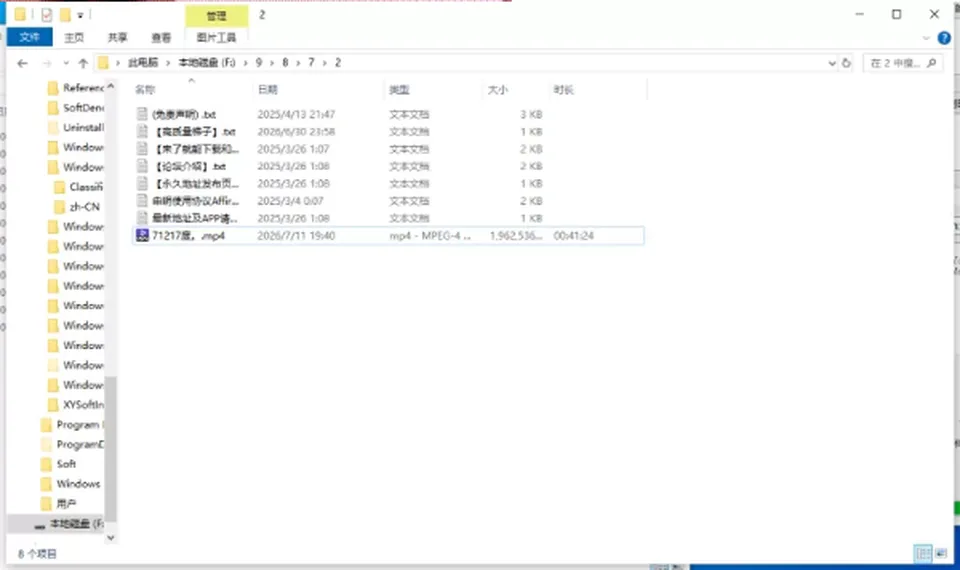Click the 本地磁盘 drive icon in the tree

tap(40, 525)
